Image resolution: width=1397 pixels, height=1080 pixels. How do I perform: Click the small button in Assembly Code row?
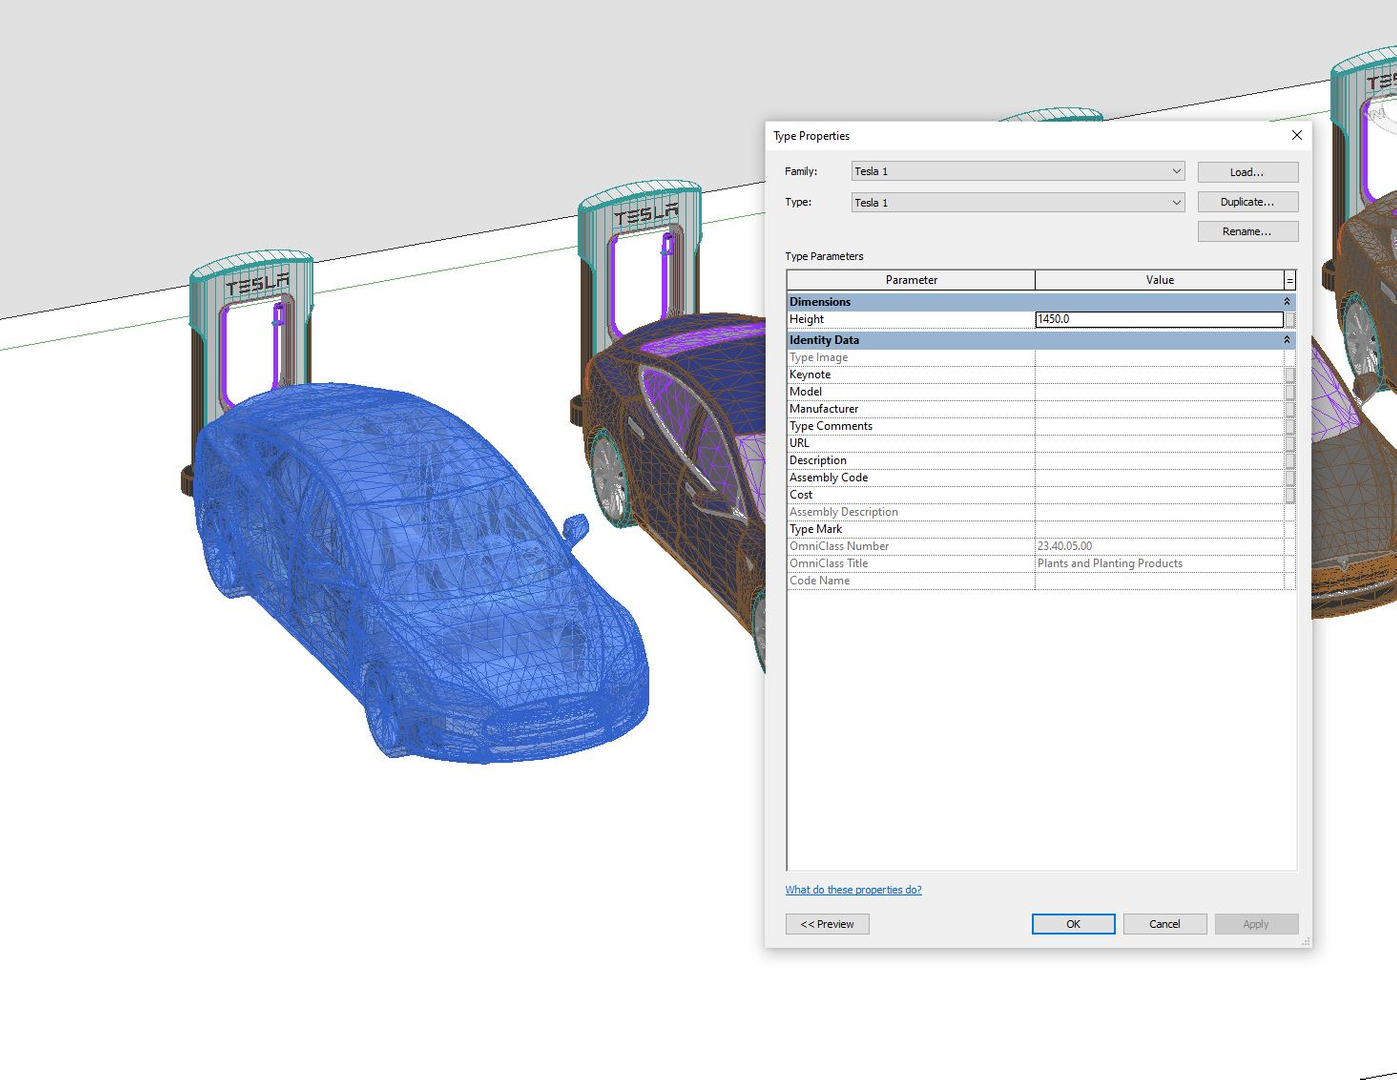tap(1290, 478)
